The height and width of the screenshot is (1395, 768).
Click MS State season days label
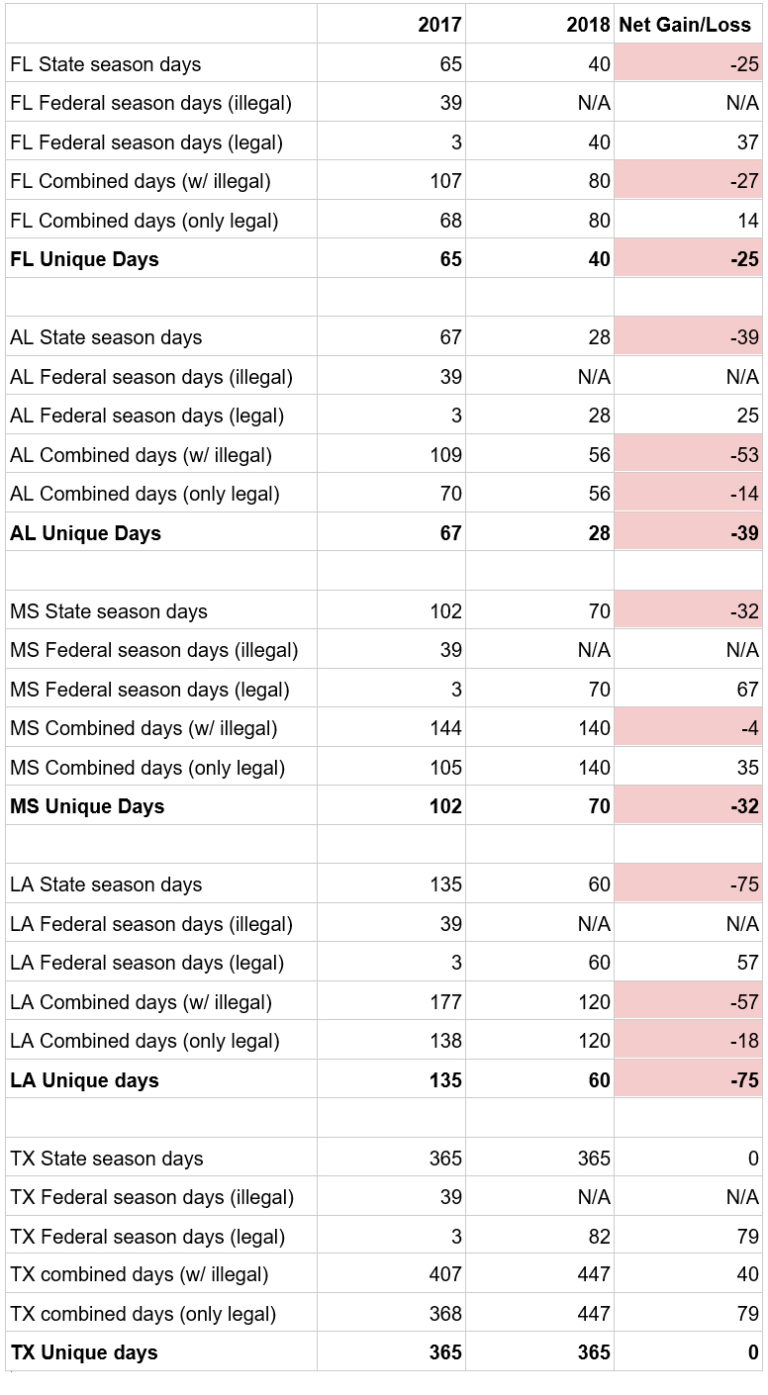pos(109,611)
